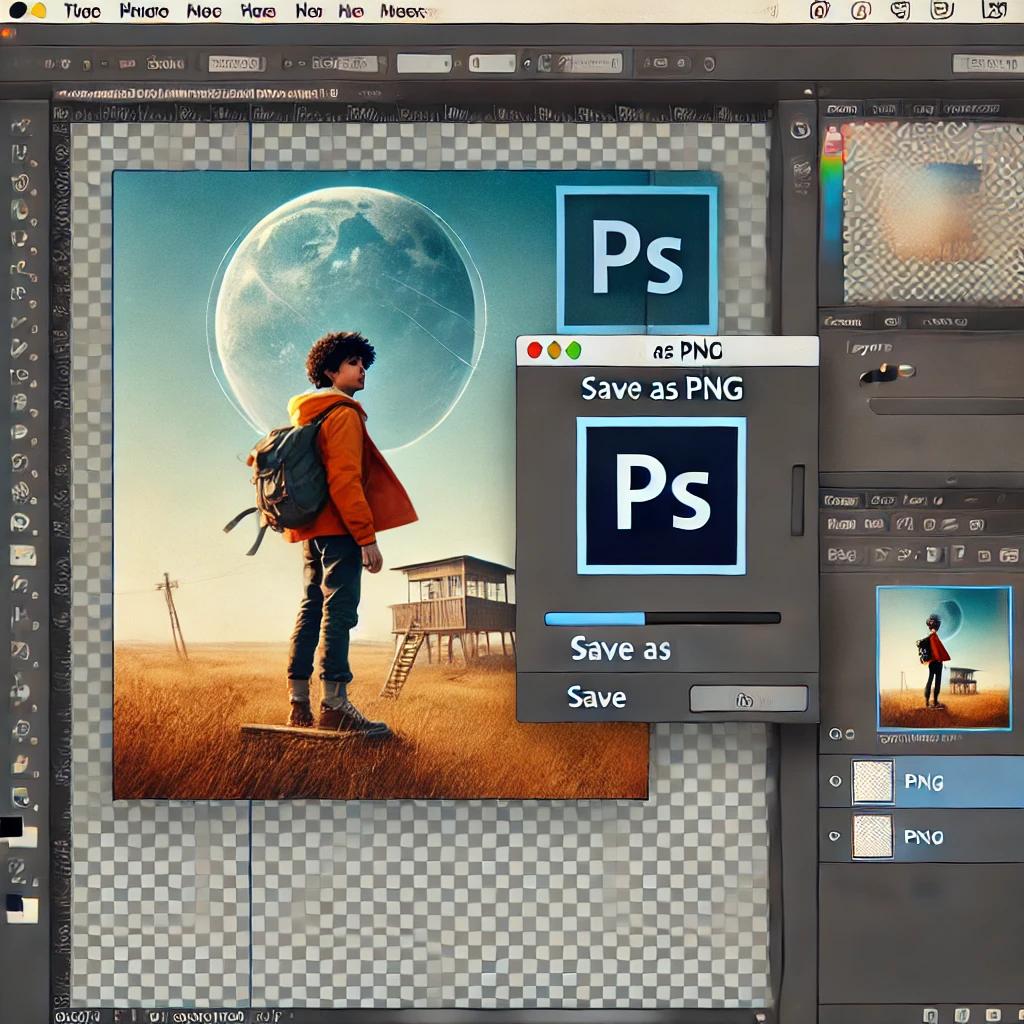
Task: Click inside the color picker field
Action: [934, 212]
